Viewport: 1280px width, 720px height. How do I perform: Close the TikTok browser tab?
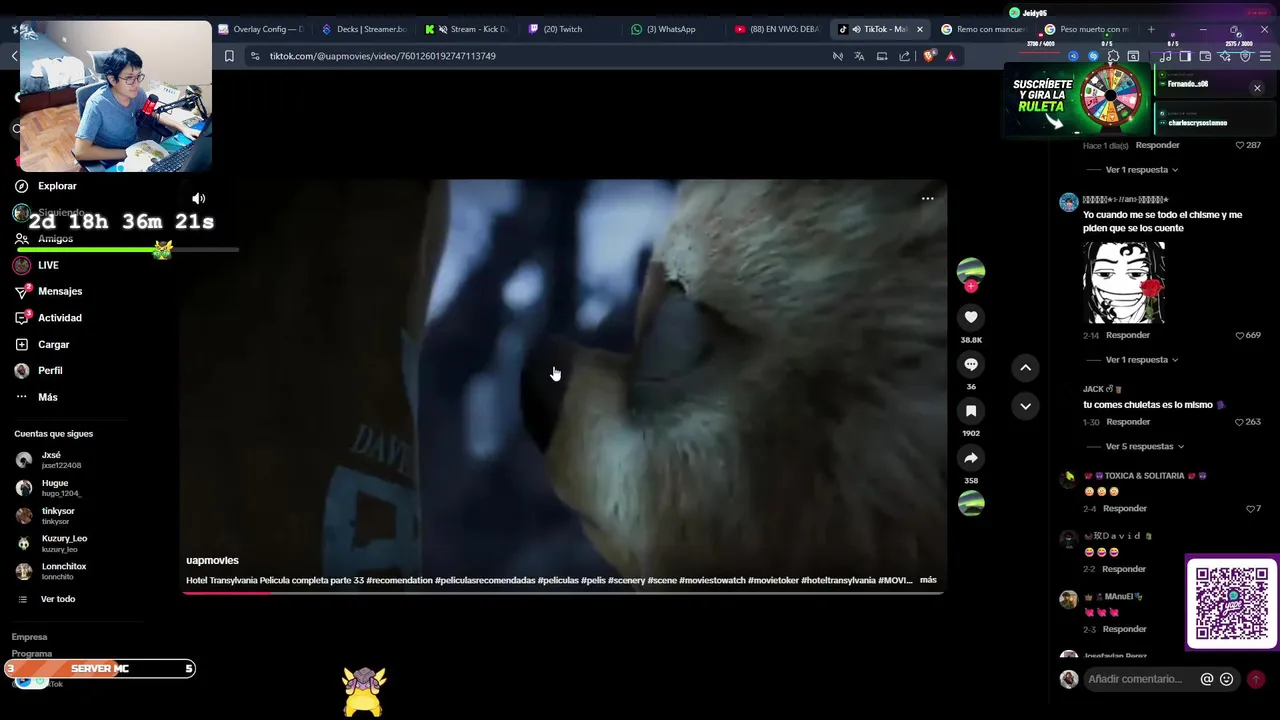click(x=919, y=29)
